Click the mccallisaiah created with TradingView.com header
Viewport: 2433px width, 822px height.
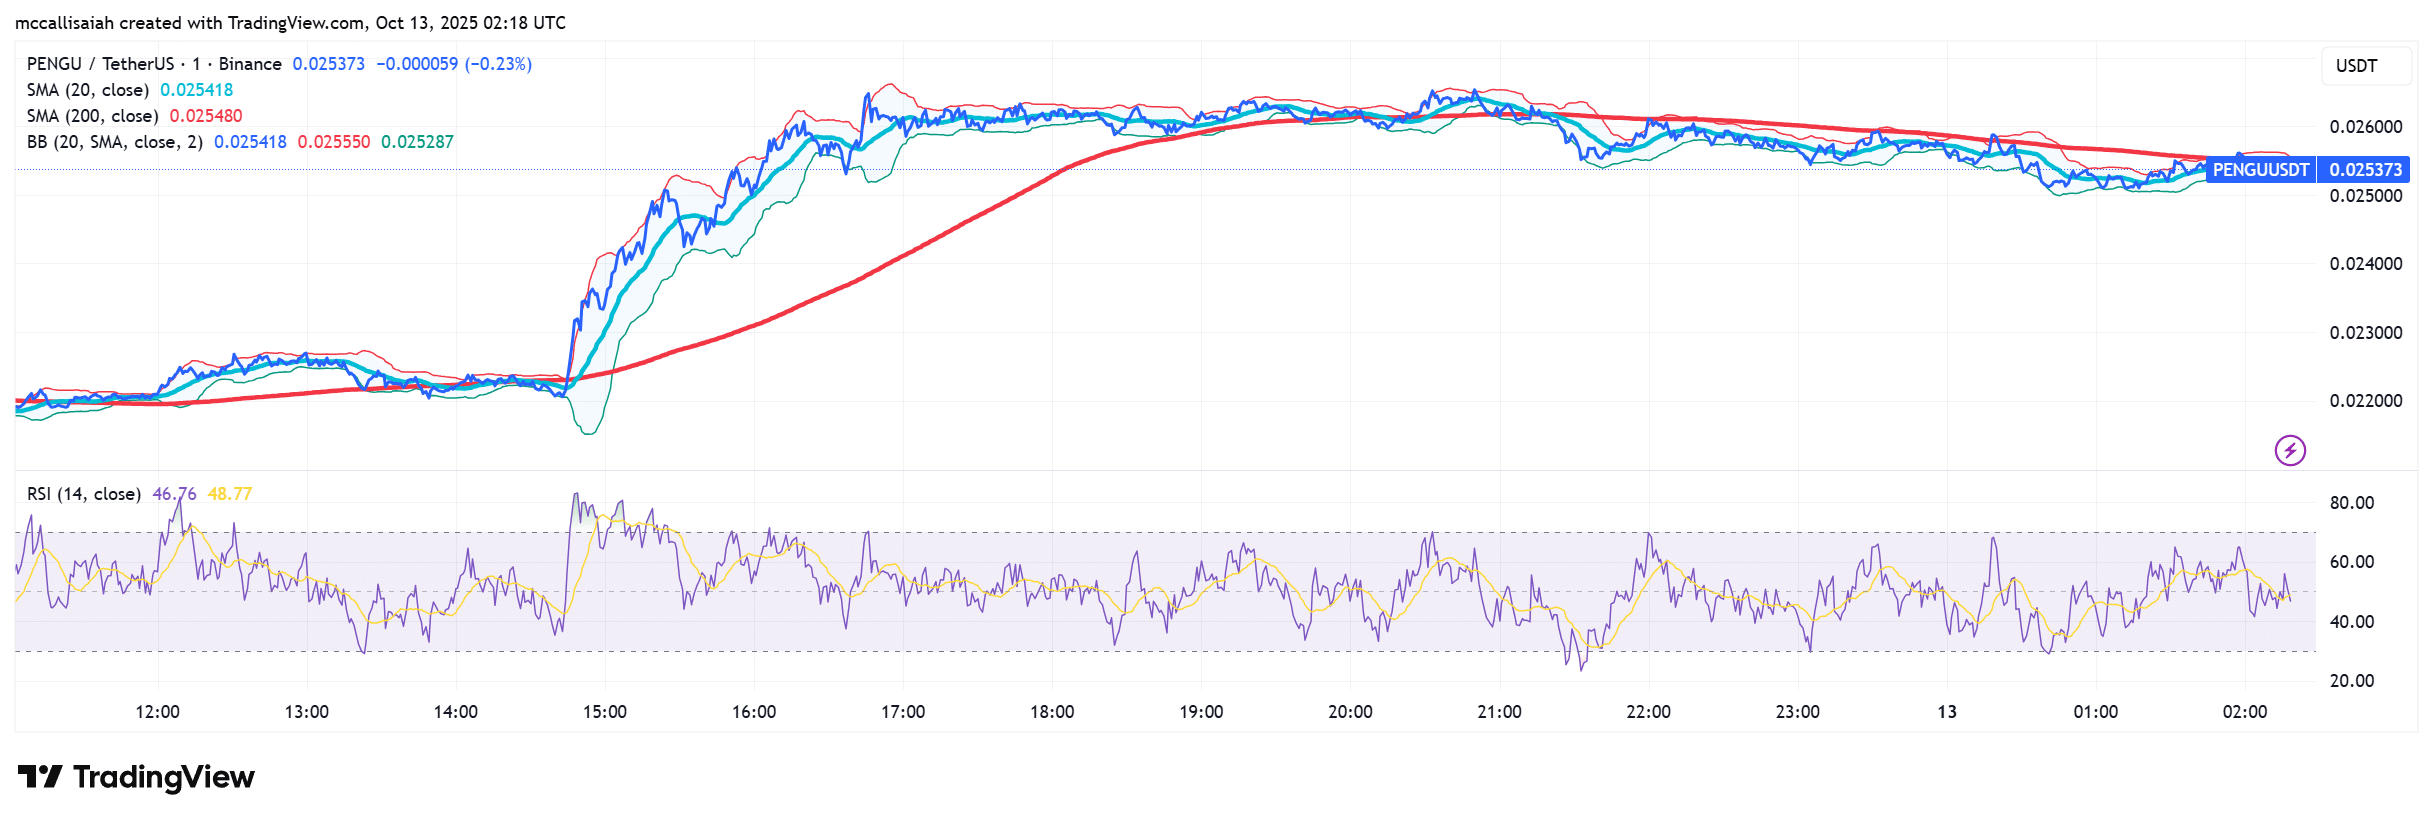(x=290, y=23)
